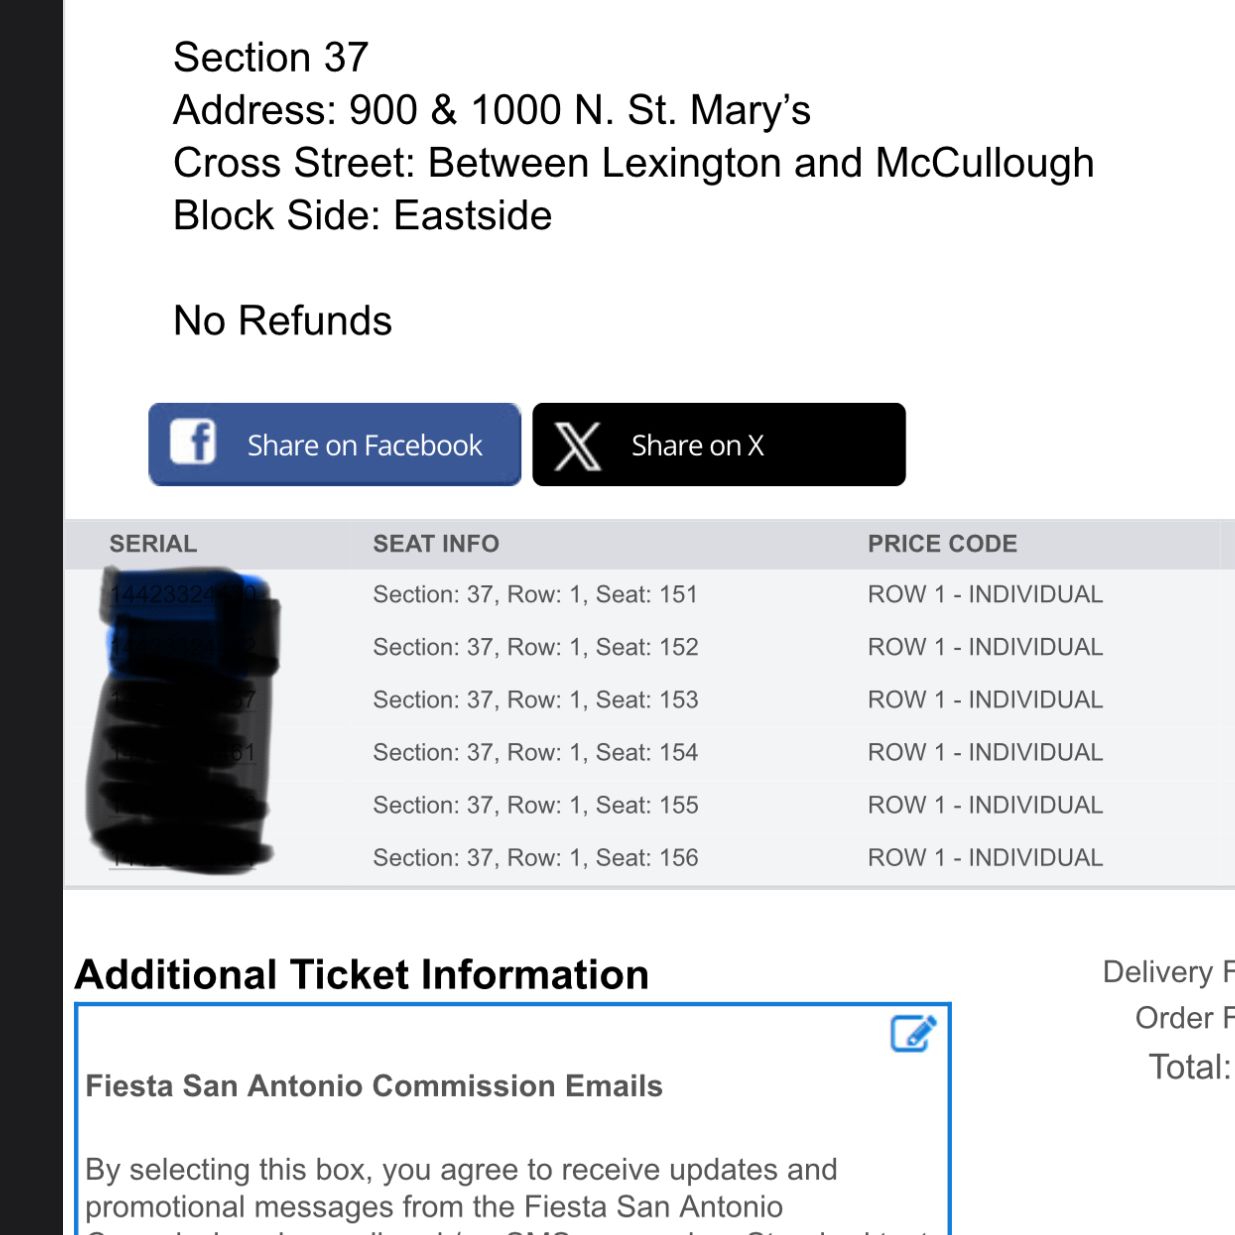Click the PRICE CODE column header
Viewport: 1235px width, 1235px height.
tap(942, 543)
